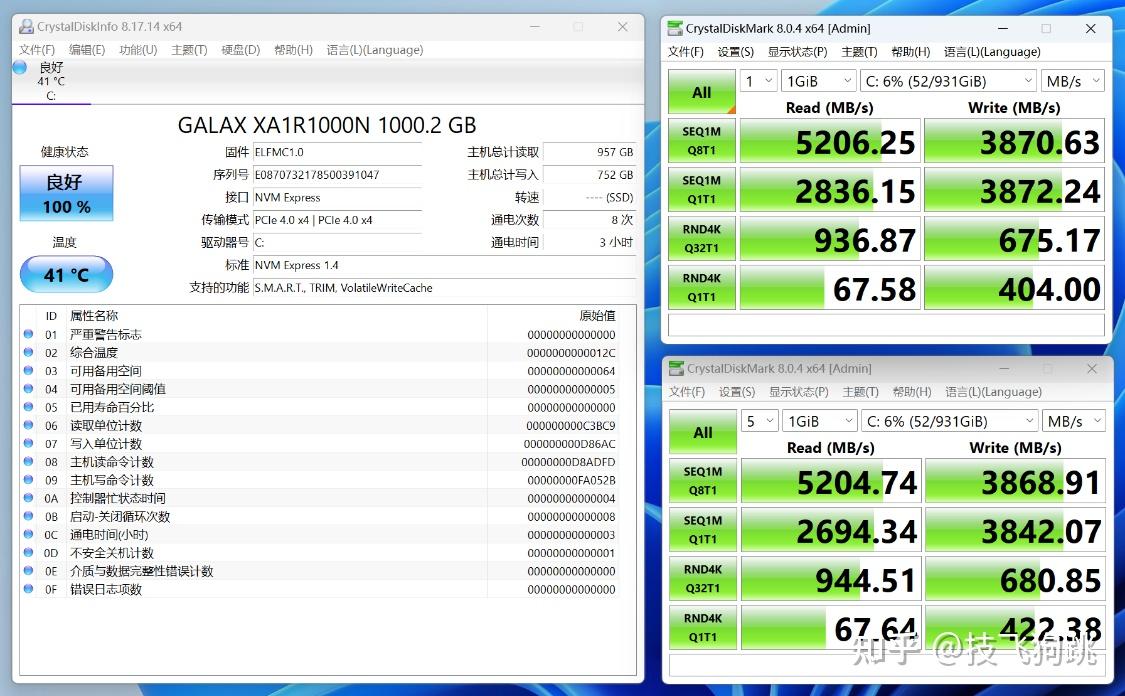The width and height of the screenshot is (1125, 696).
Task: Open the drive selection dropdown showing C: 6%
Action: [948, 80]
